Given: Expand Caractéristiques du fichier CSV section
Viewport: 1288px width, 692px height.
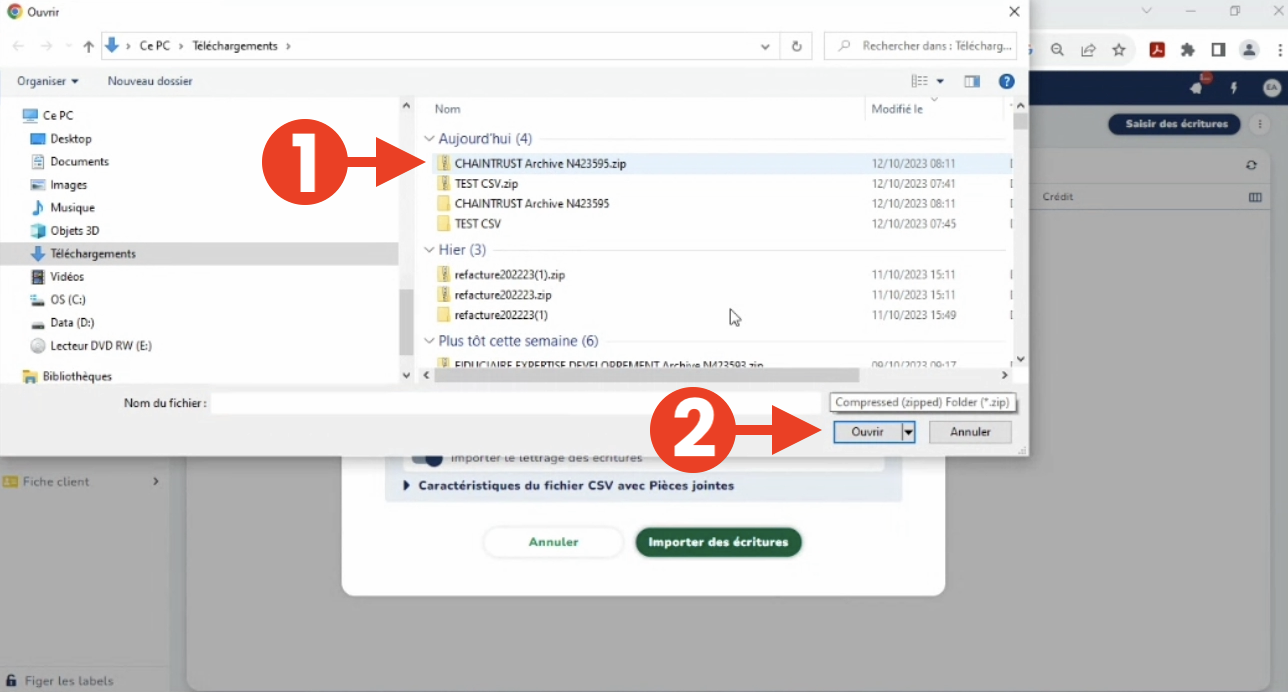Looking at the screenshot, I should 568,486.
